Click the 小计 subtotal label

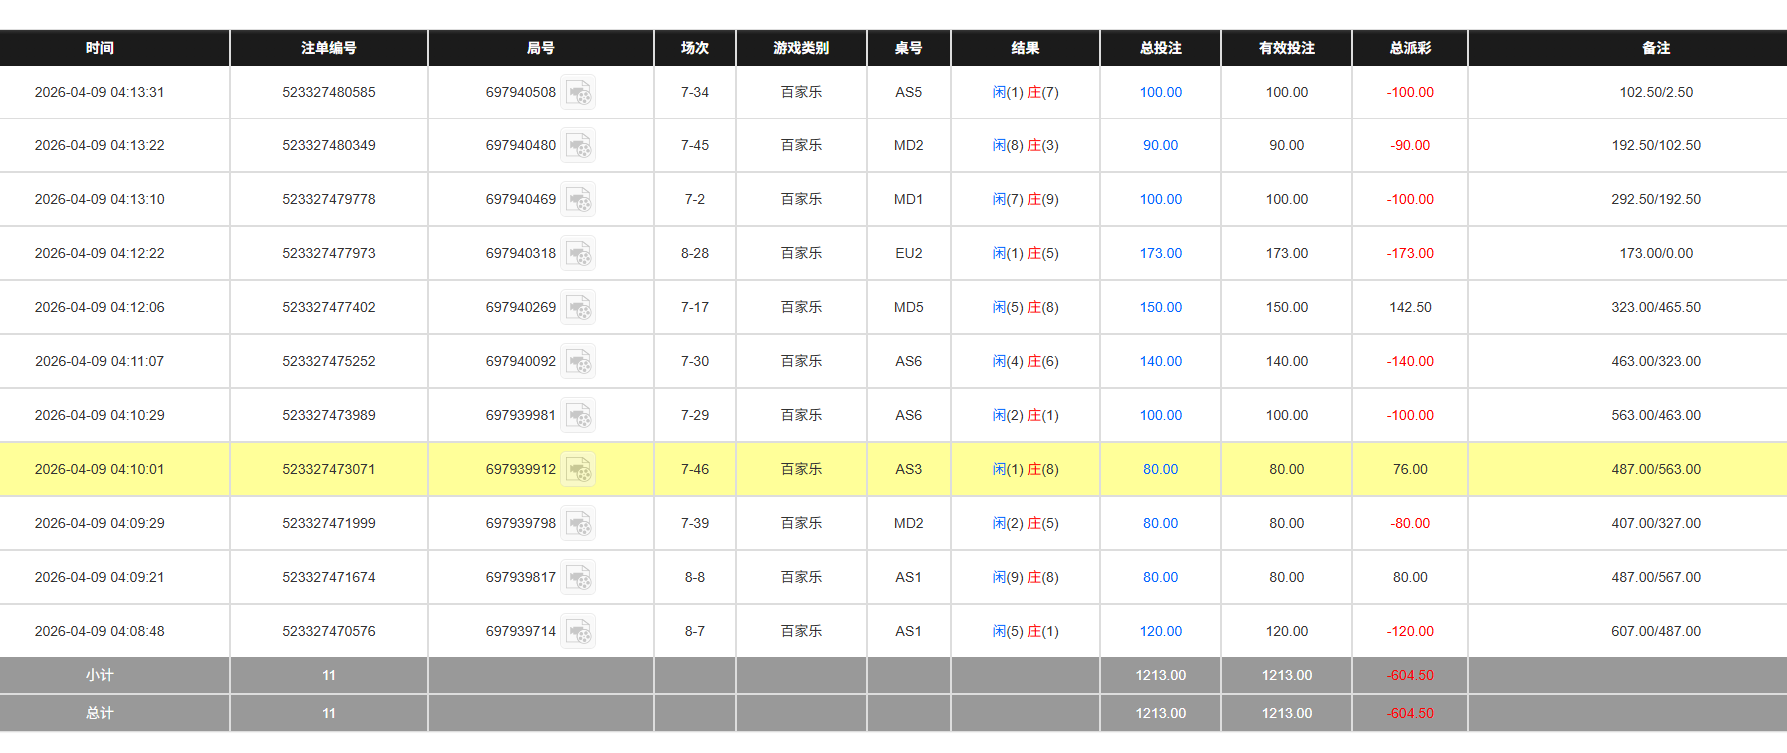(100, 676)
